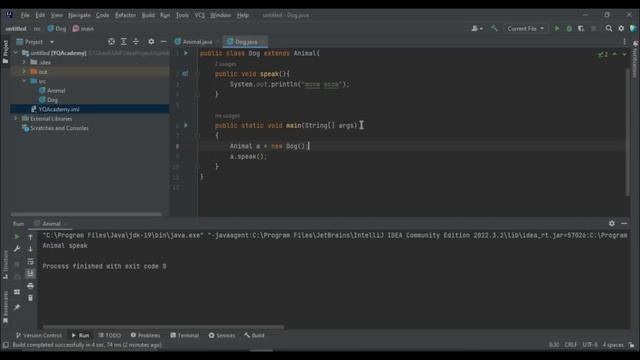The height and width of the screenshot is (360, 640).
Task: Open the Services tool window
Action: [222, 336]
